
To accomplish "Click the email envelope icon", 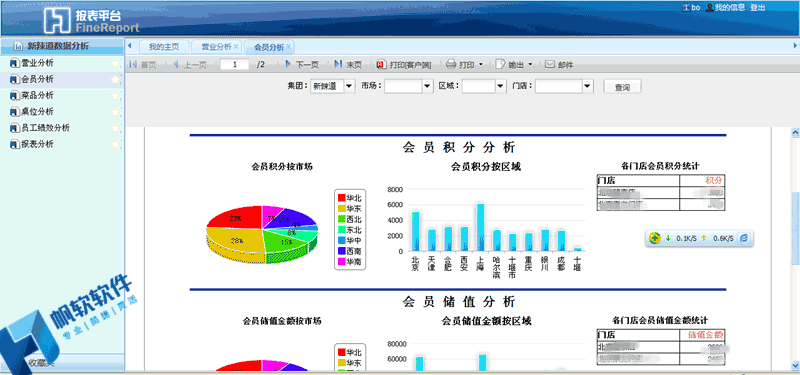I will [x=549, y=65].
